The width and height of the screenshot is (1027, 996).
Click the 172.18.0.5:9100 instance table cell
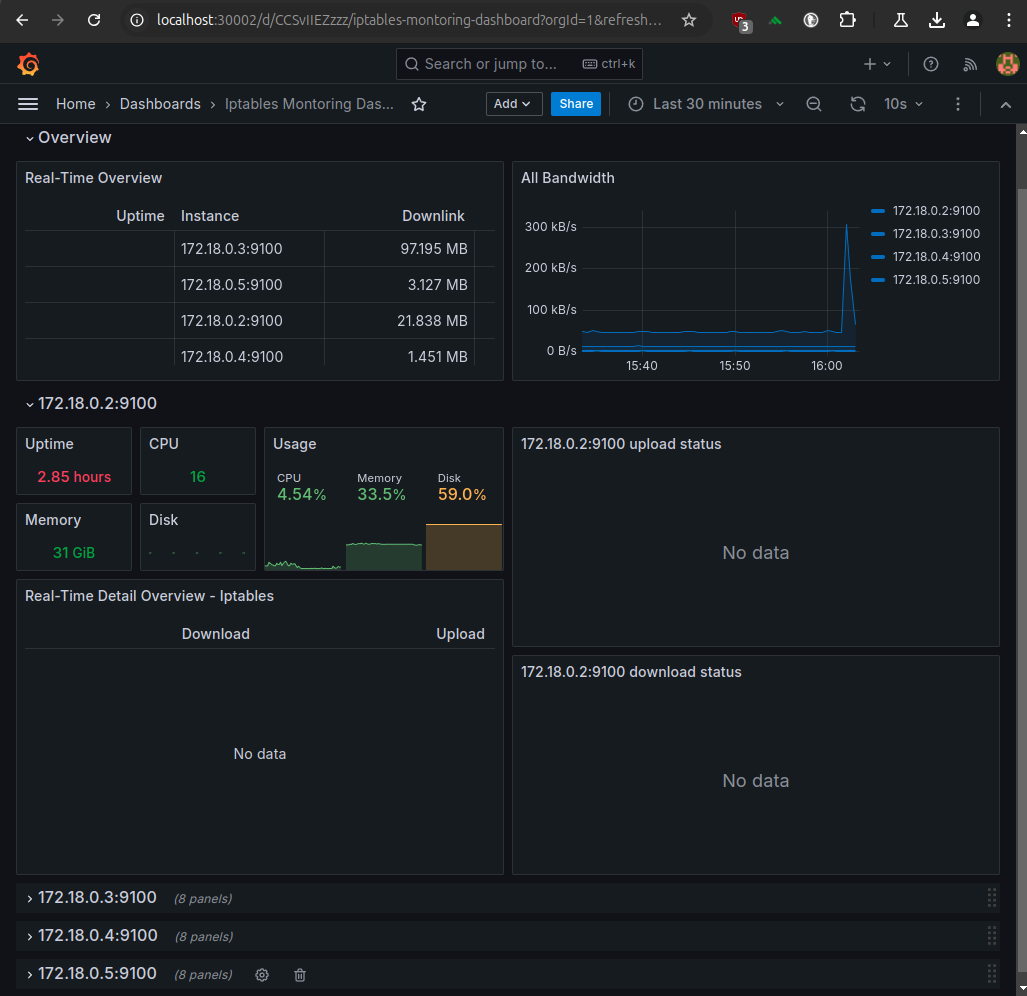point(231,285)
